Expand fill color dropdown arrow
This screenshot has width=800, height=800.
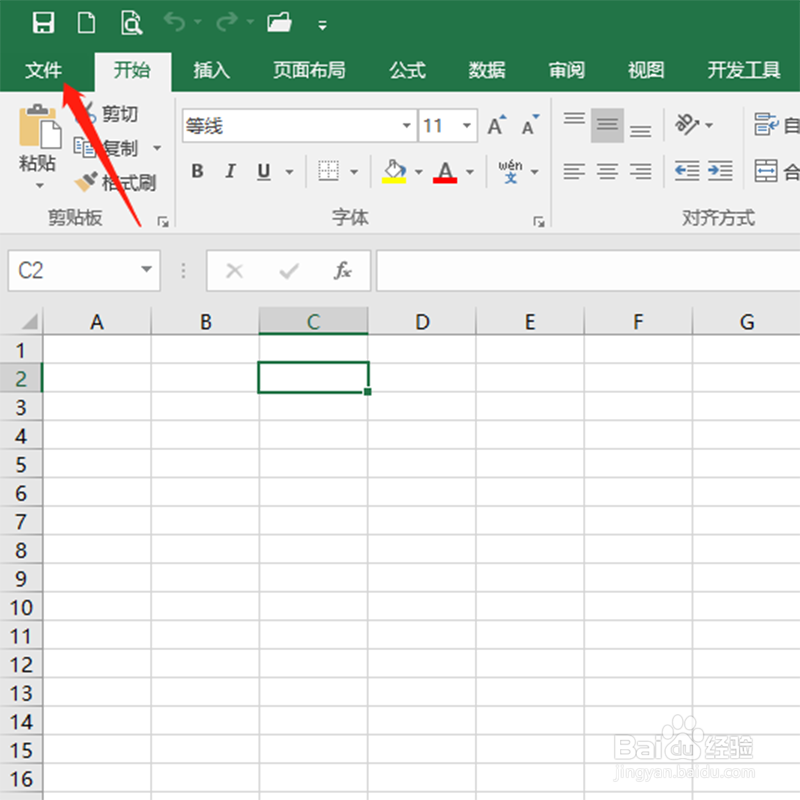point(419,172)
